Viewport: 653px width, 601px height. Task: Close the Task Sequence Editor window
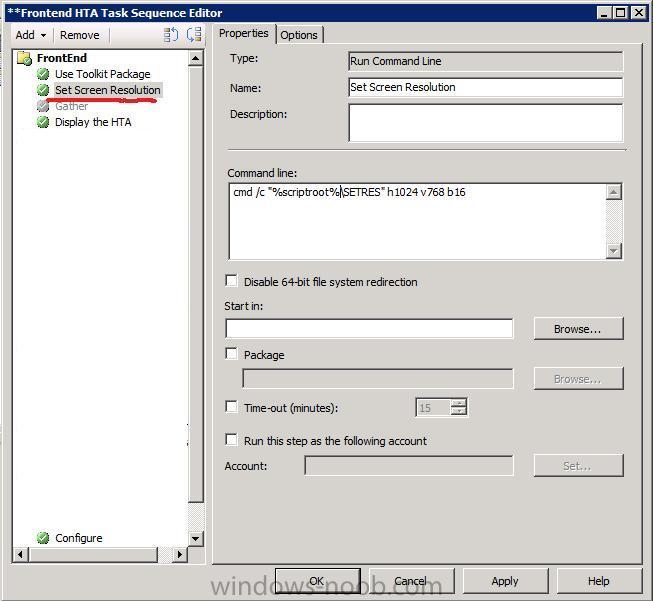[638, 13]
